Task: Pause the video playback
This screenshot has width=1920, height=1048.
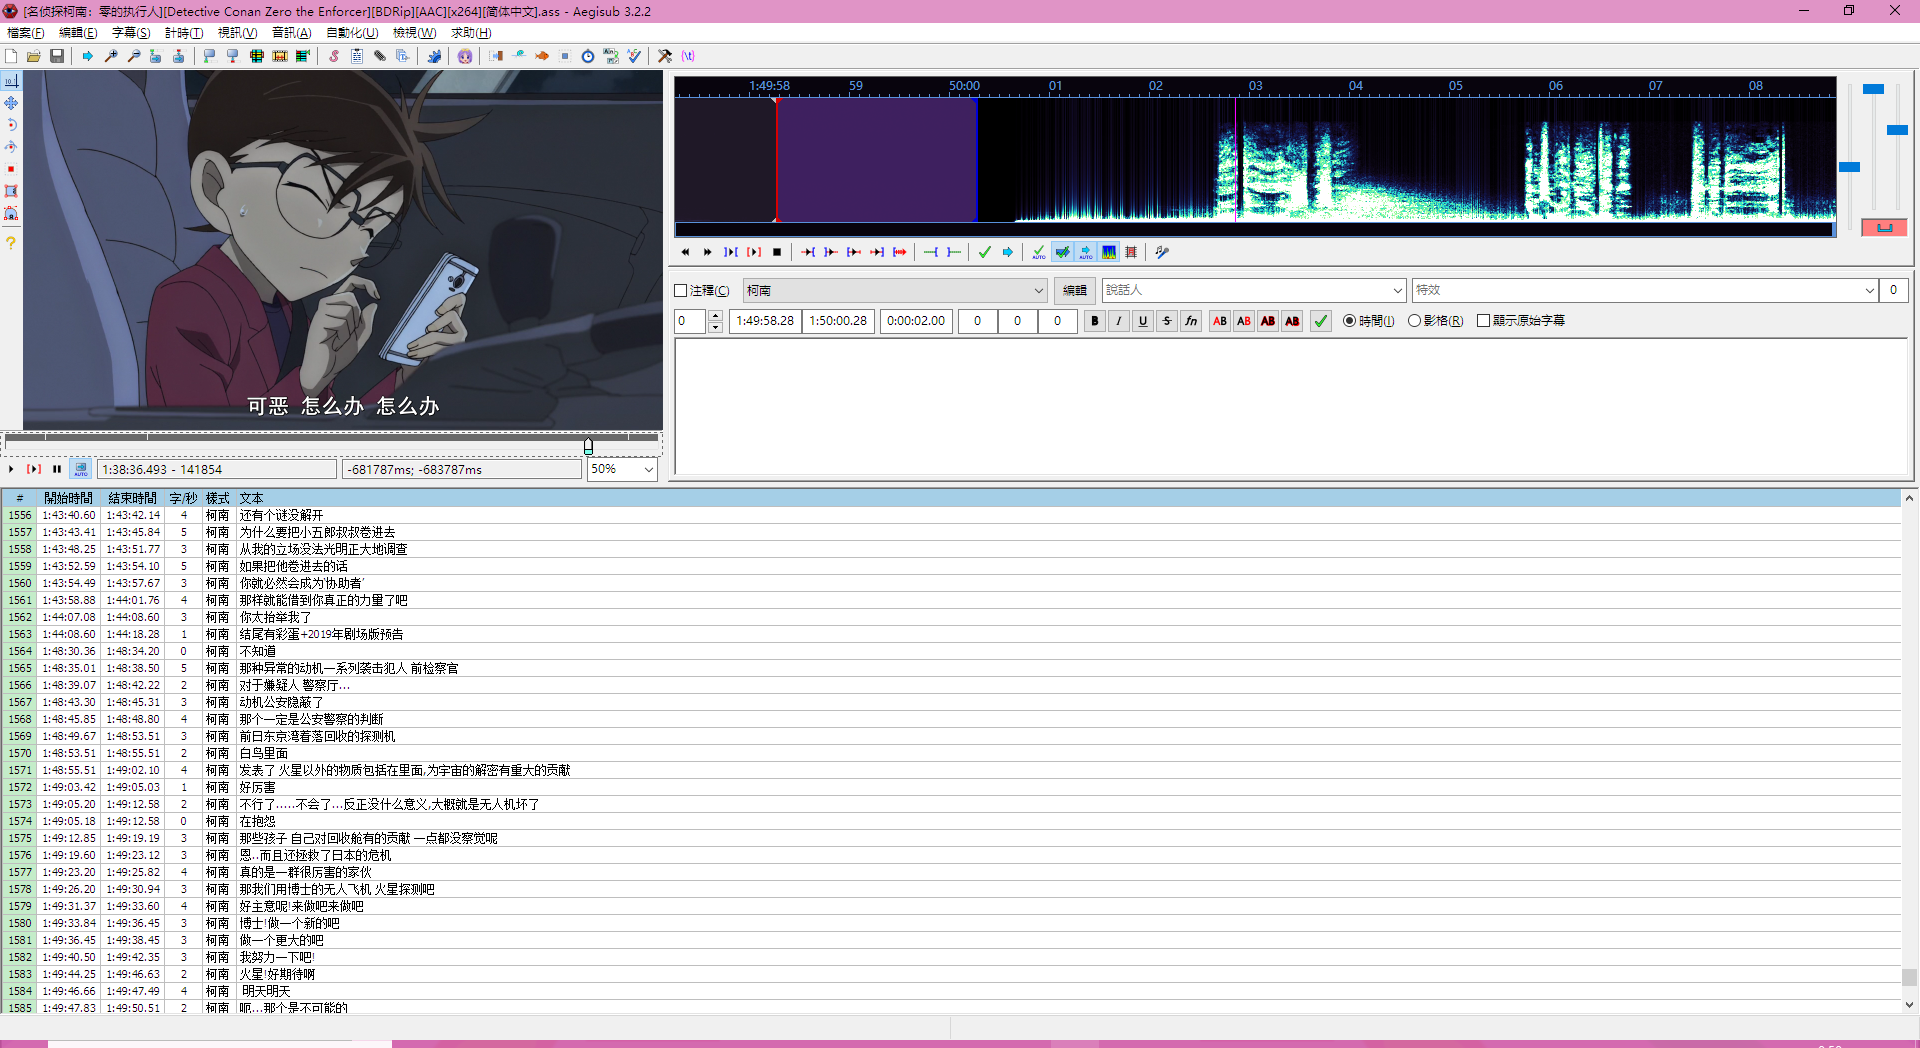Action: tap(57, 469)
